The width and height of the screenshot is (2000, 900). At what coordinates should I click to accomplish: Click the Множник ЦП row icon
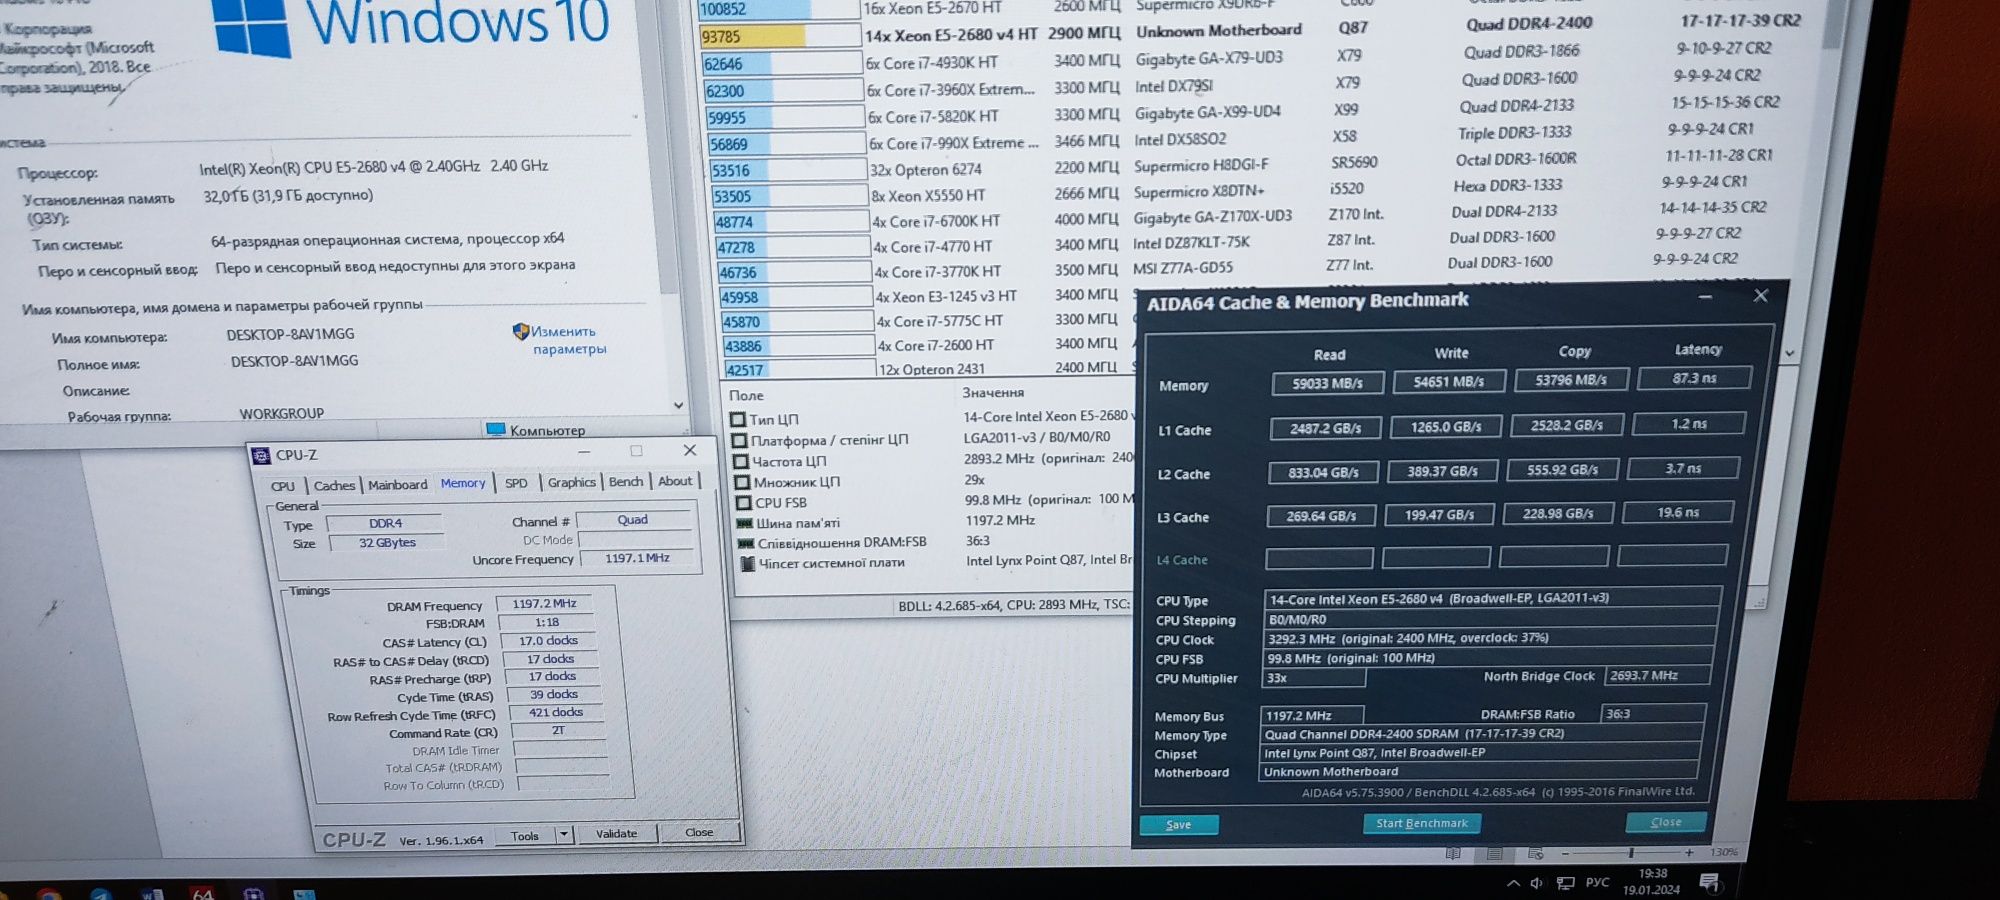(x=742, y=482)
